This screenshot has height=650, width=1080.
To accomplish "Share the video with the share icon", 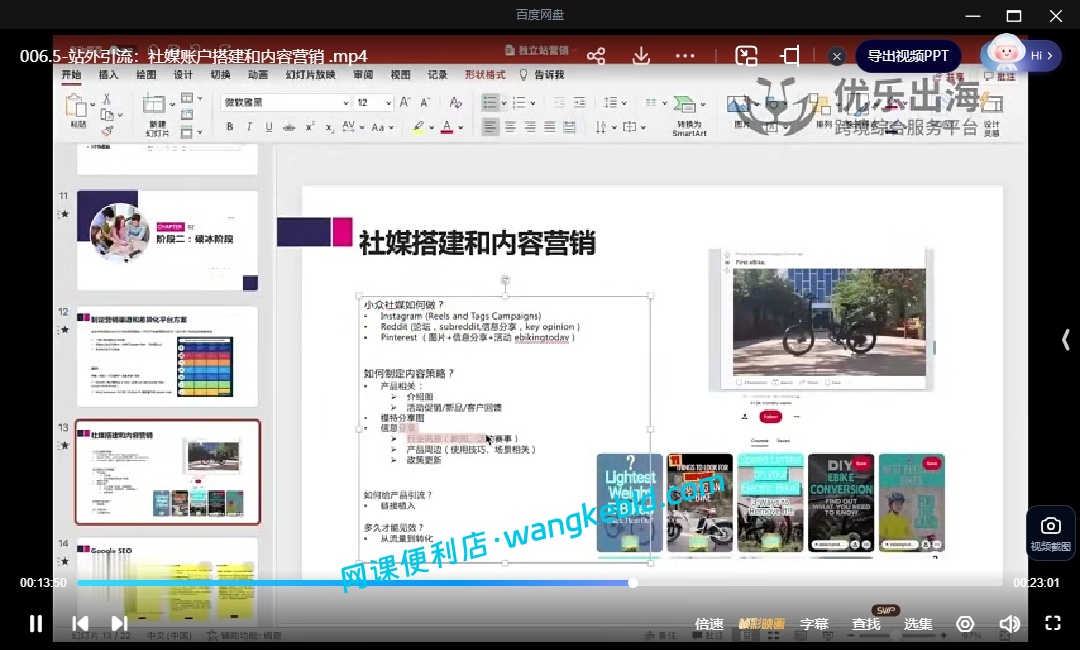I will (x=596, y=56).
